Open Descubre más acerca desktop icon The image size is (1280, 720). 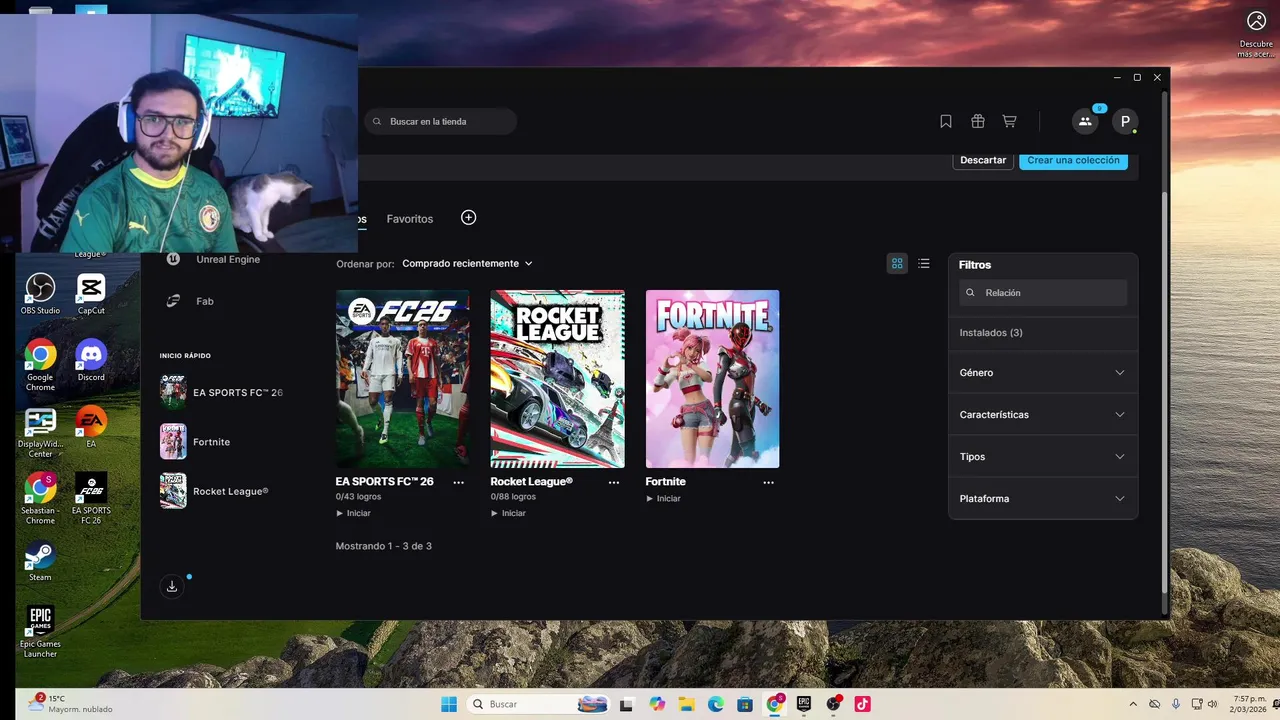pyautogui.click(x=1256, y=33)
